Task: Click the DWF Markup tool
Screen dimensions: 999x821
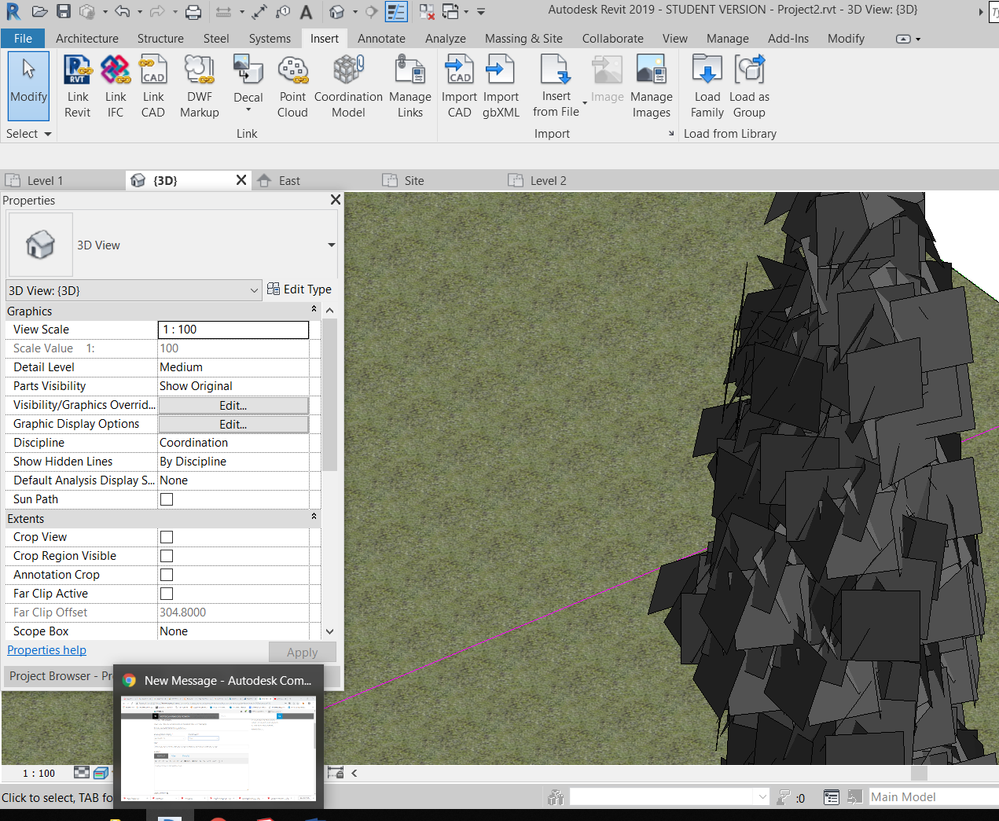Action: pyautogui.click(x=199, y=86)
